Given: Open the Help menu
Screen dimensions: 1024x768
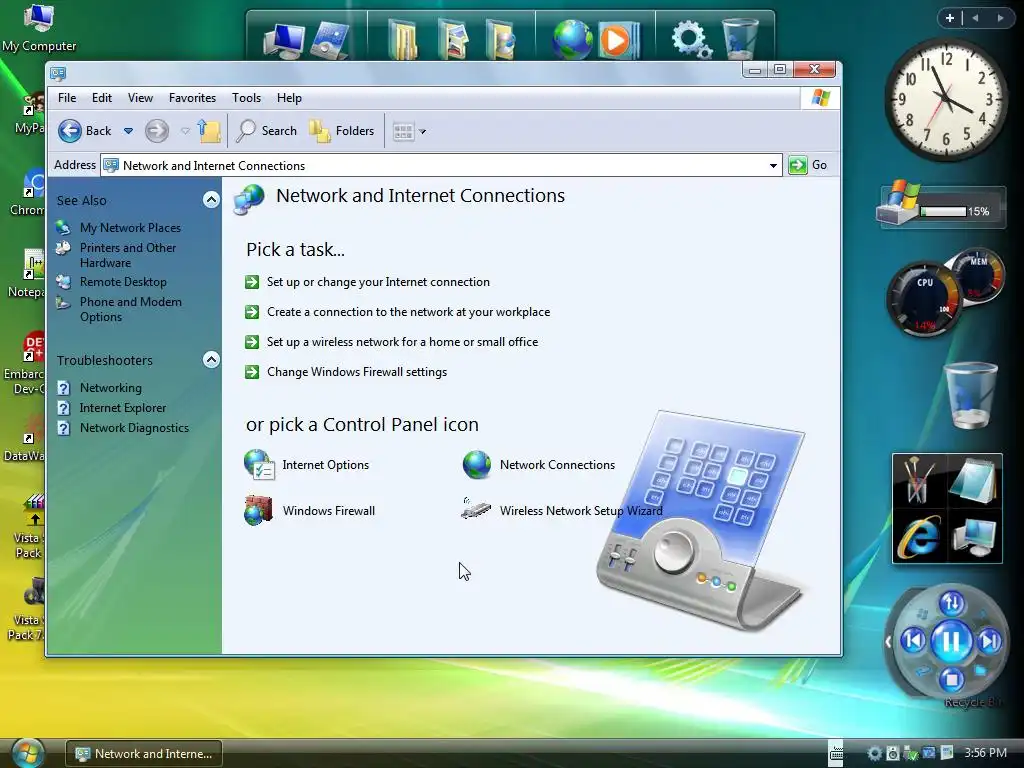Looking at the screenshot, I should [289, 98].
